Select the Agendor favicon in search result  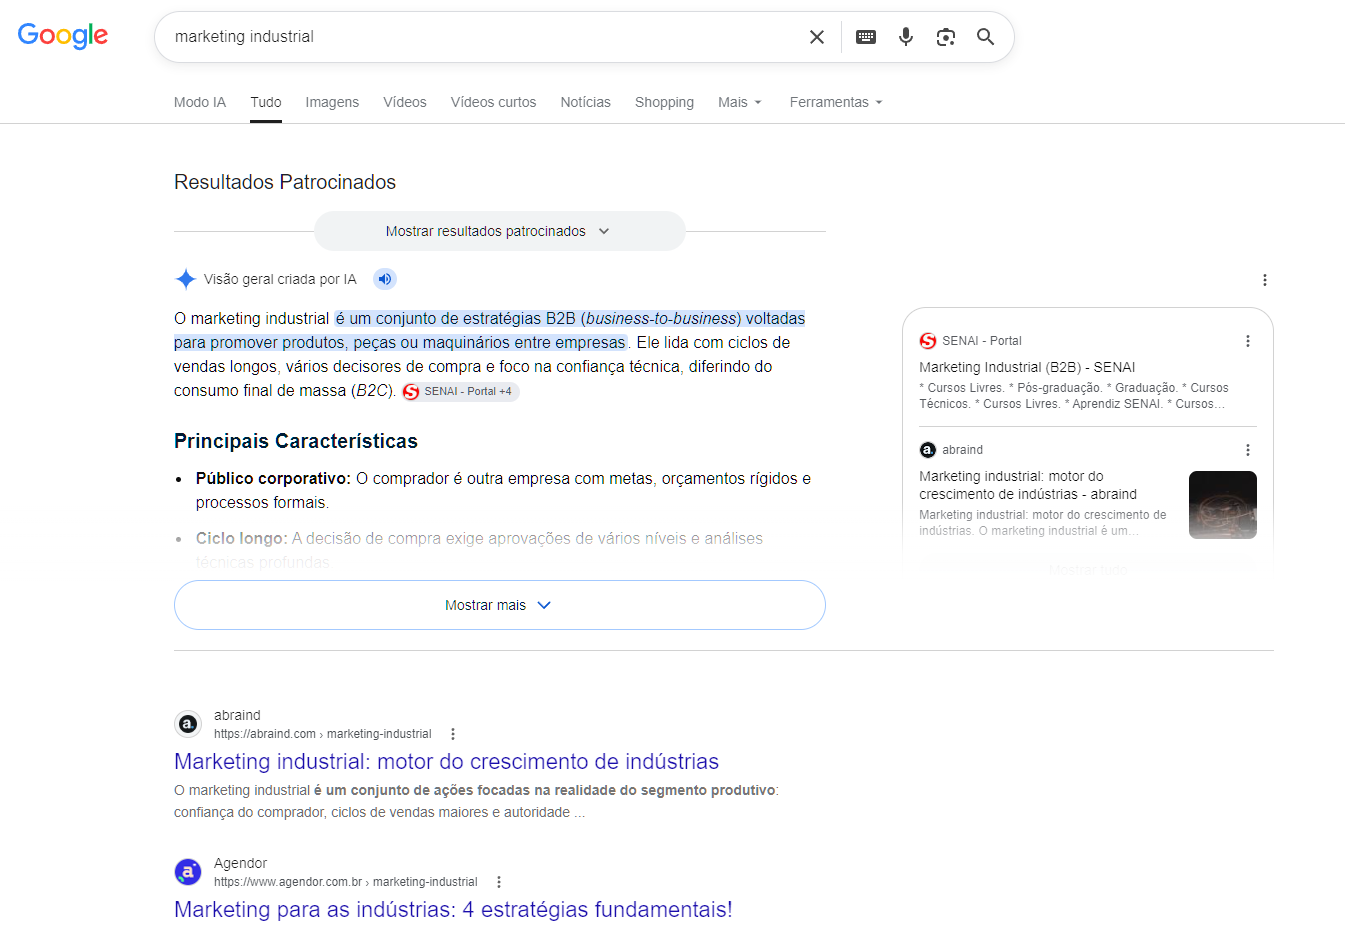(188, 872)
